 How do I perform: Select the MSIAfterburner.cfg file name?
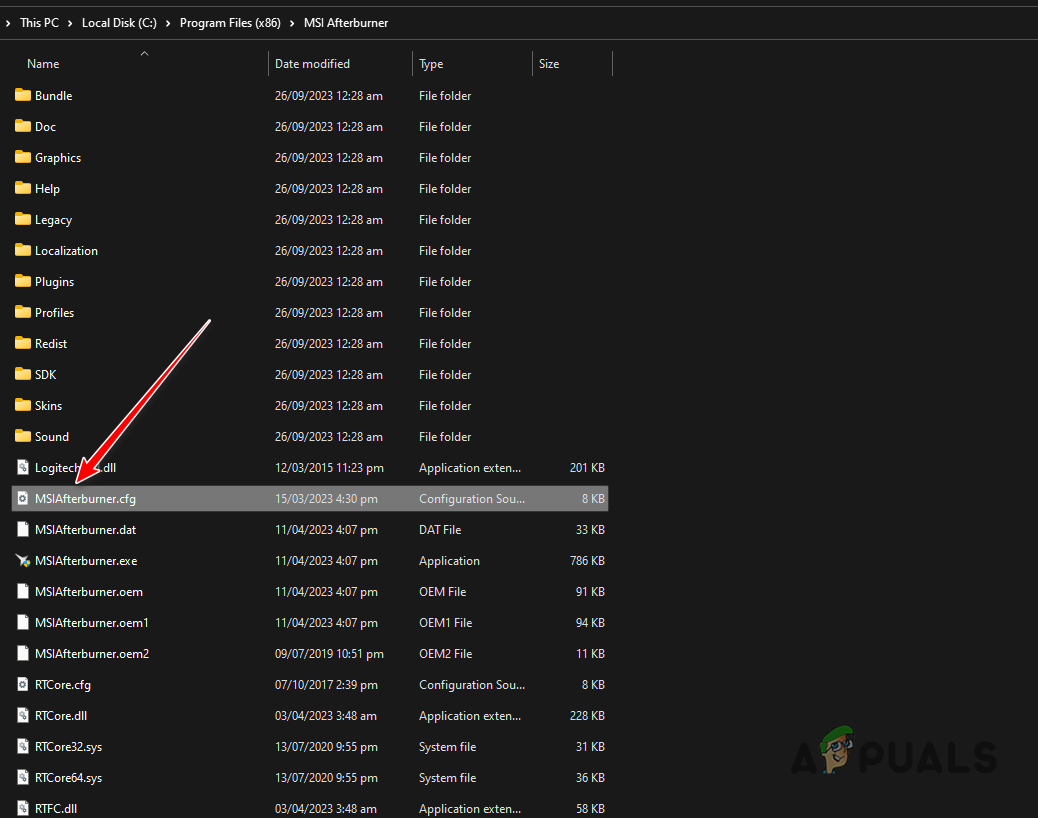(x=85, y=498)
